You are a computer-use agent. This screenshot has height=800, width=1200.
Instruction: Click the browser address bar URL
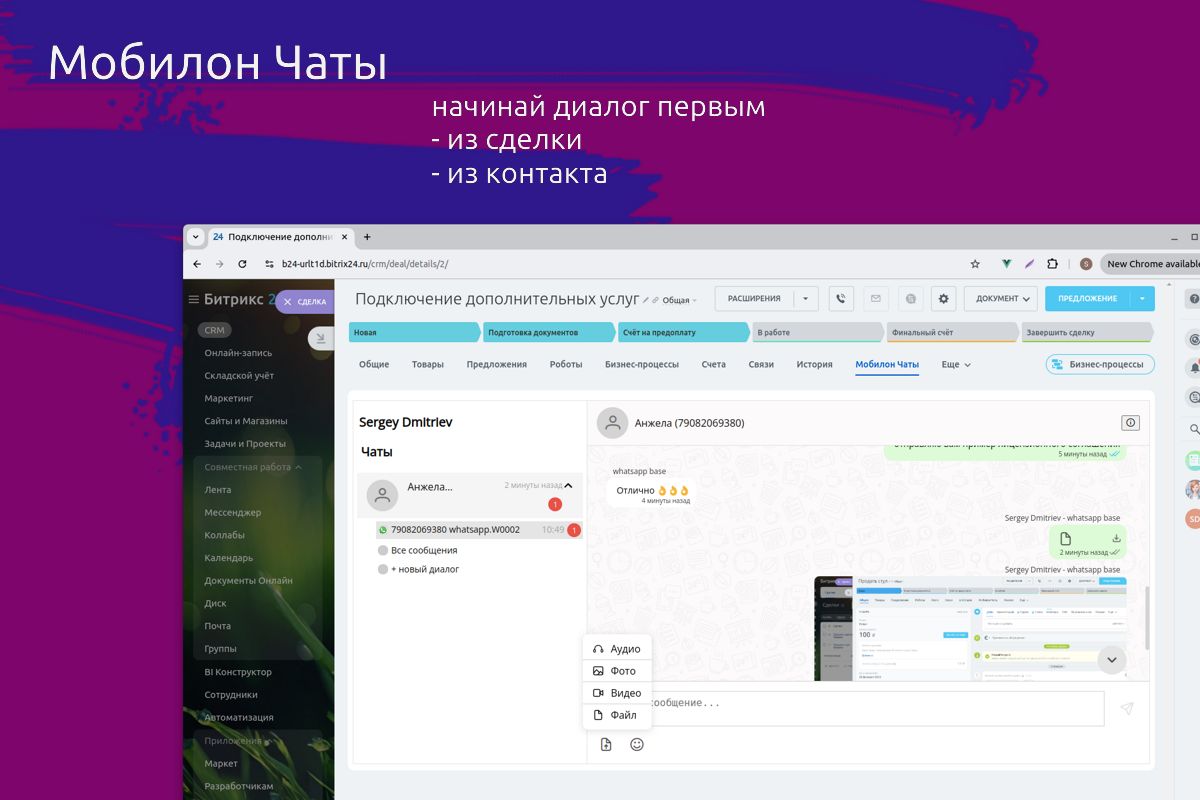pyautogui.click(x=365, y=264)
